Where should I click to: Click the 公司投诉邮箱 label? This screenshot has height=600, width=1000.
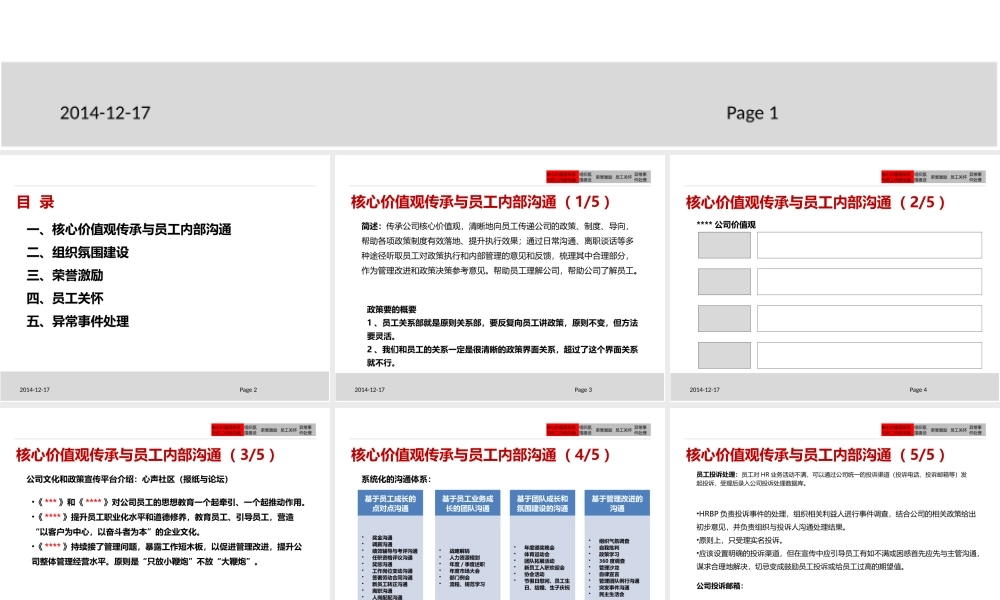click(x=720, y=585)
